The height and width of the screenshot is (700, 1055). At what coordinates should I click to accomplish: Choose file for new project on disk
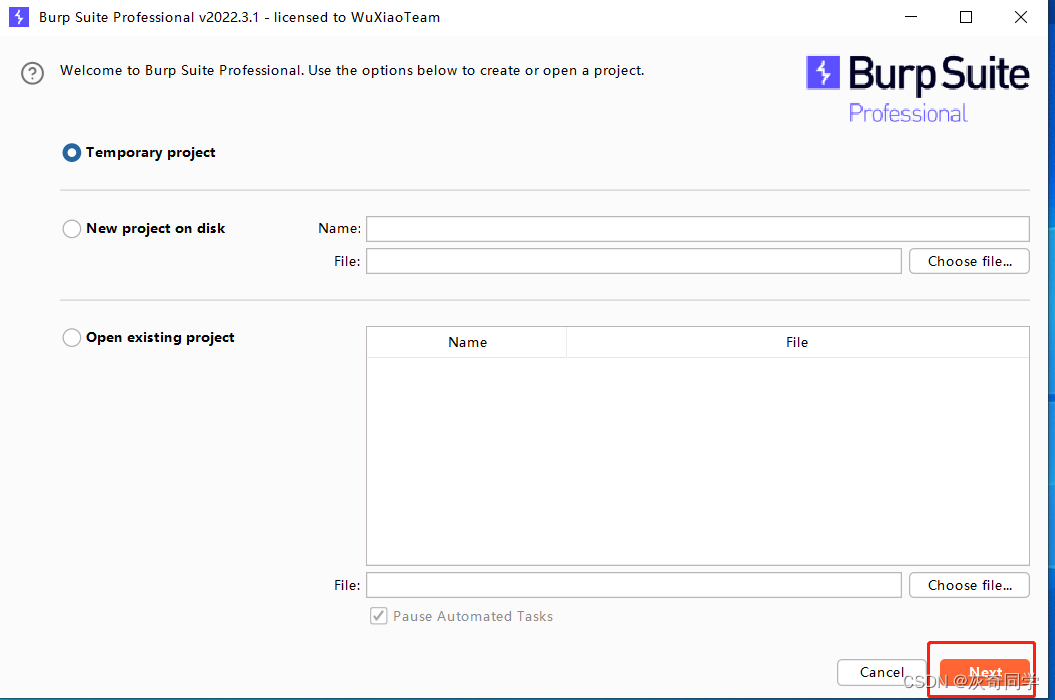click(x=970, y=261)
